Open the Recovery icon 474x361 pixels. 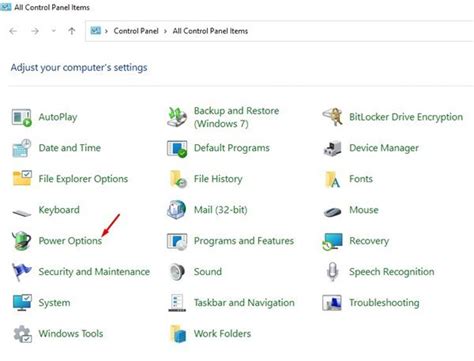pyautogui.click(x=332, y=241)
